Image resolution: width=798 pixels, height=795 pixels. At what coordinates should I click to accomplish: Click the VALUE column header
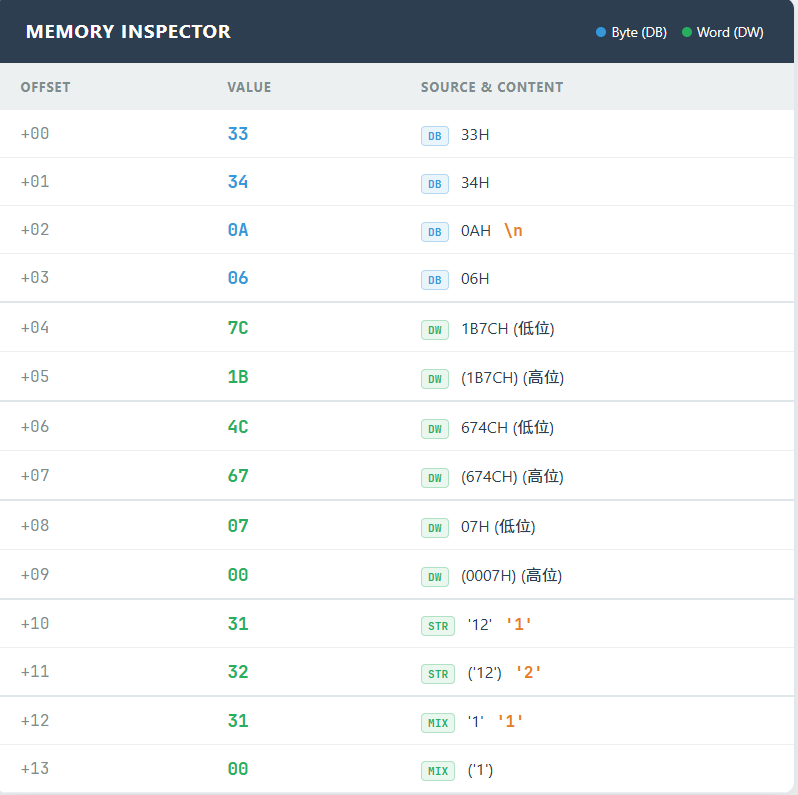pyautogui.click(x=249, y=87)
